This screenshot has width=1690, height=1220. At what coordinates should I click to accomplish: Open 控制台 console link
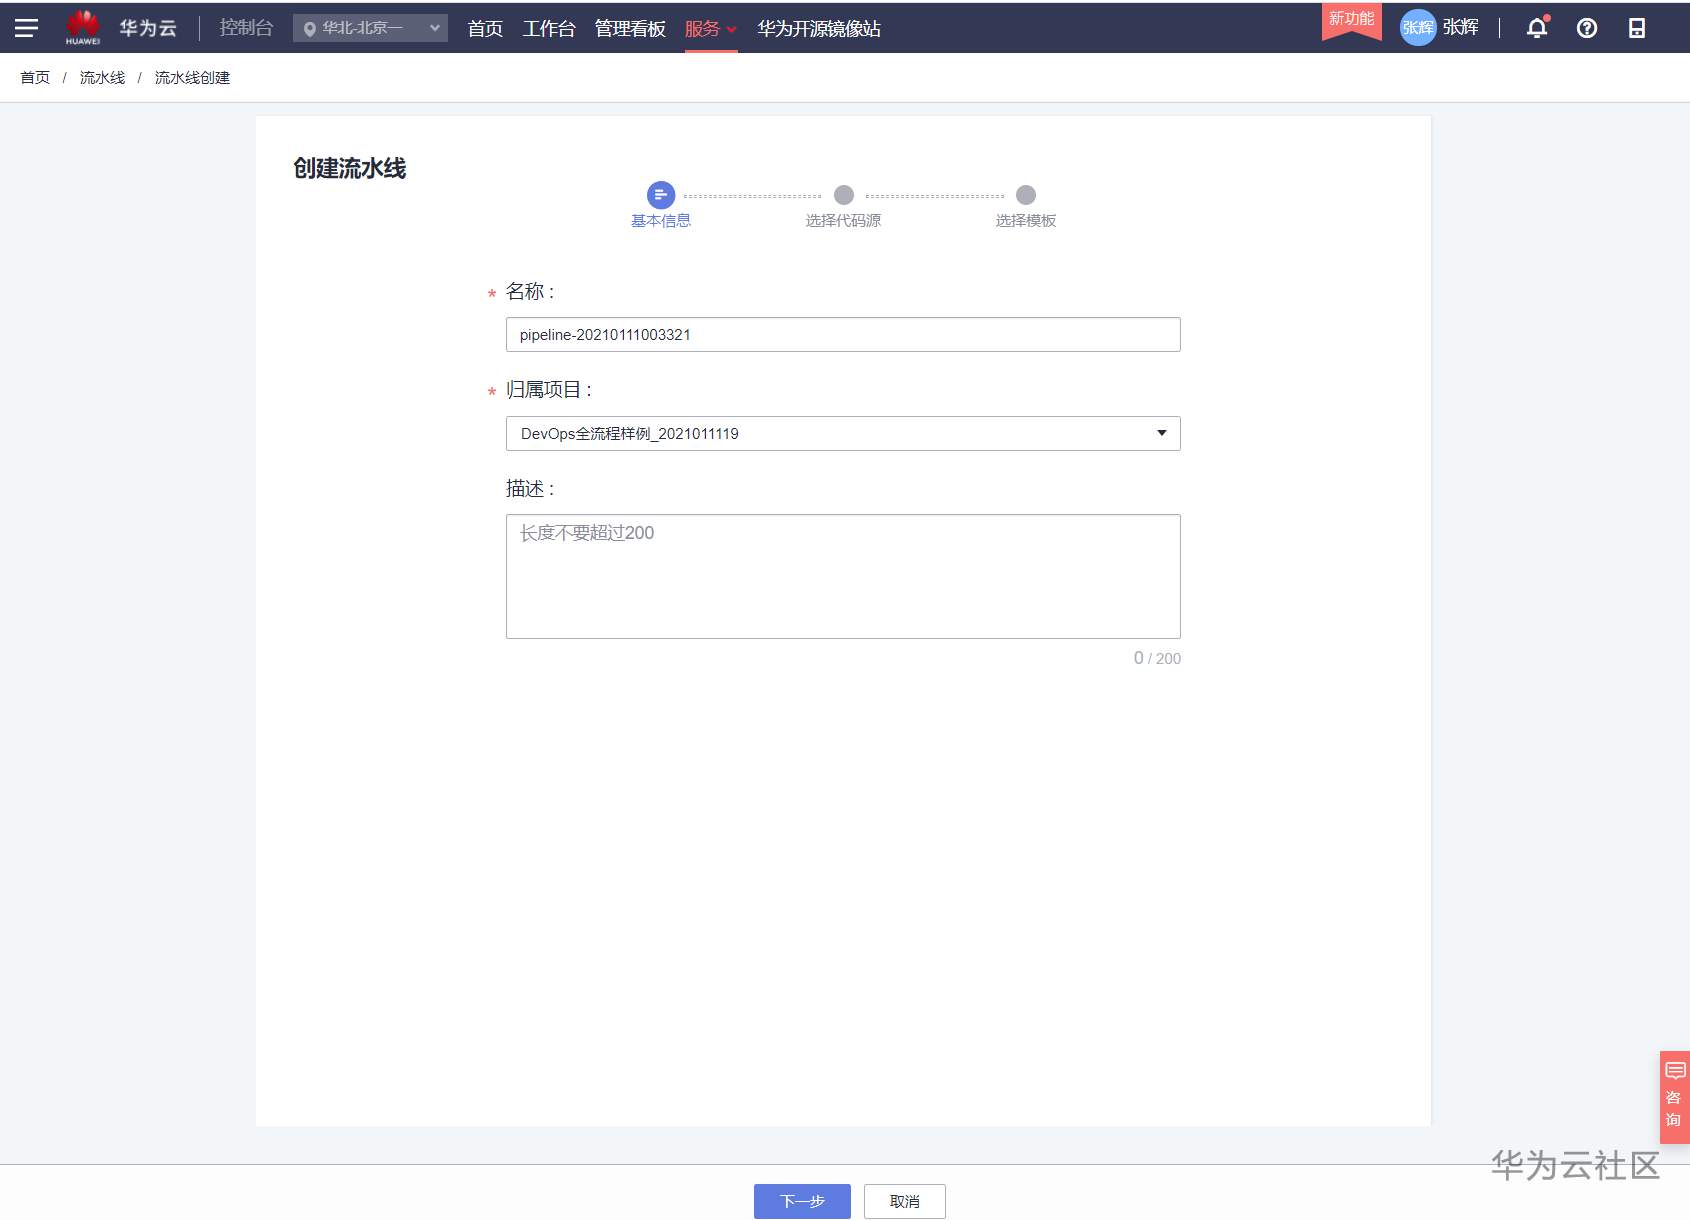coord(246,28)
